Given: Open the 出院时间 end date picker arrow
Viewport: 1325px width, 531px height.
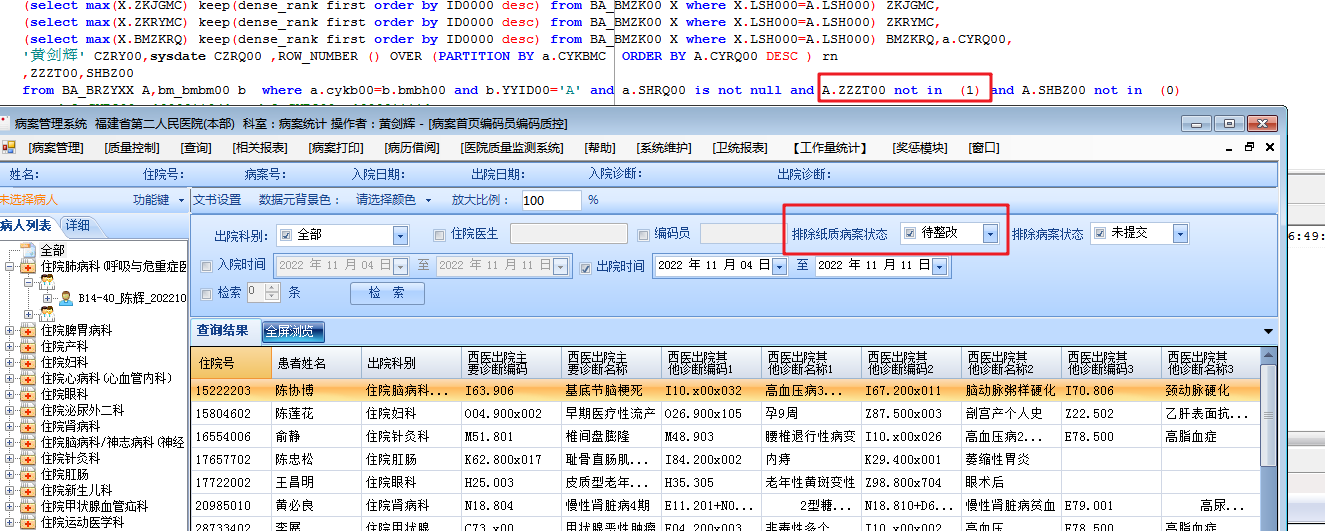Looking at the screenshot, I should (939, 267).
